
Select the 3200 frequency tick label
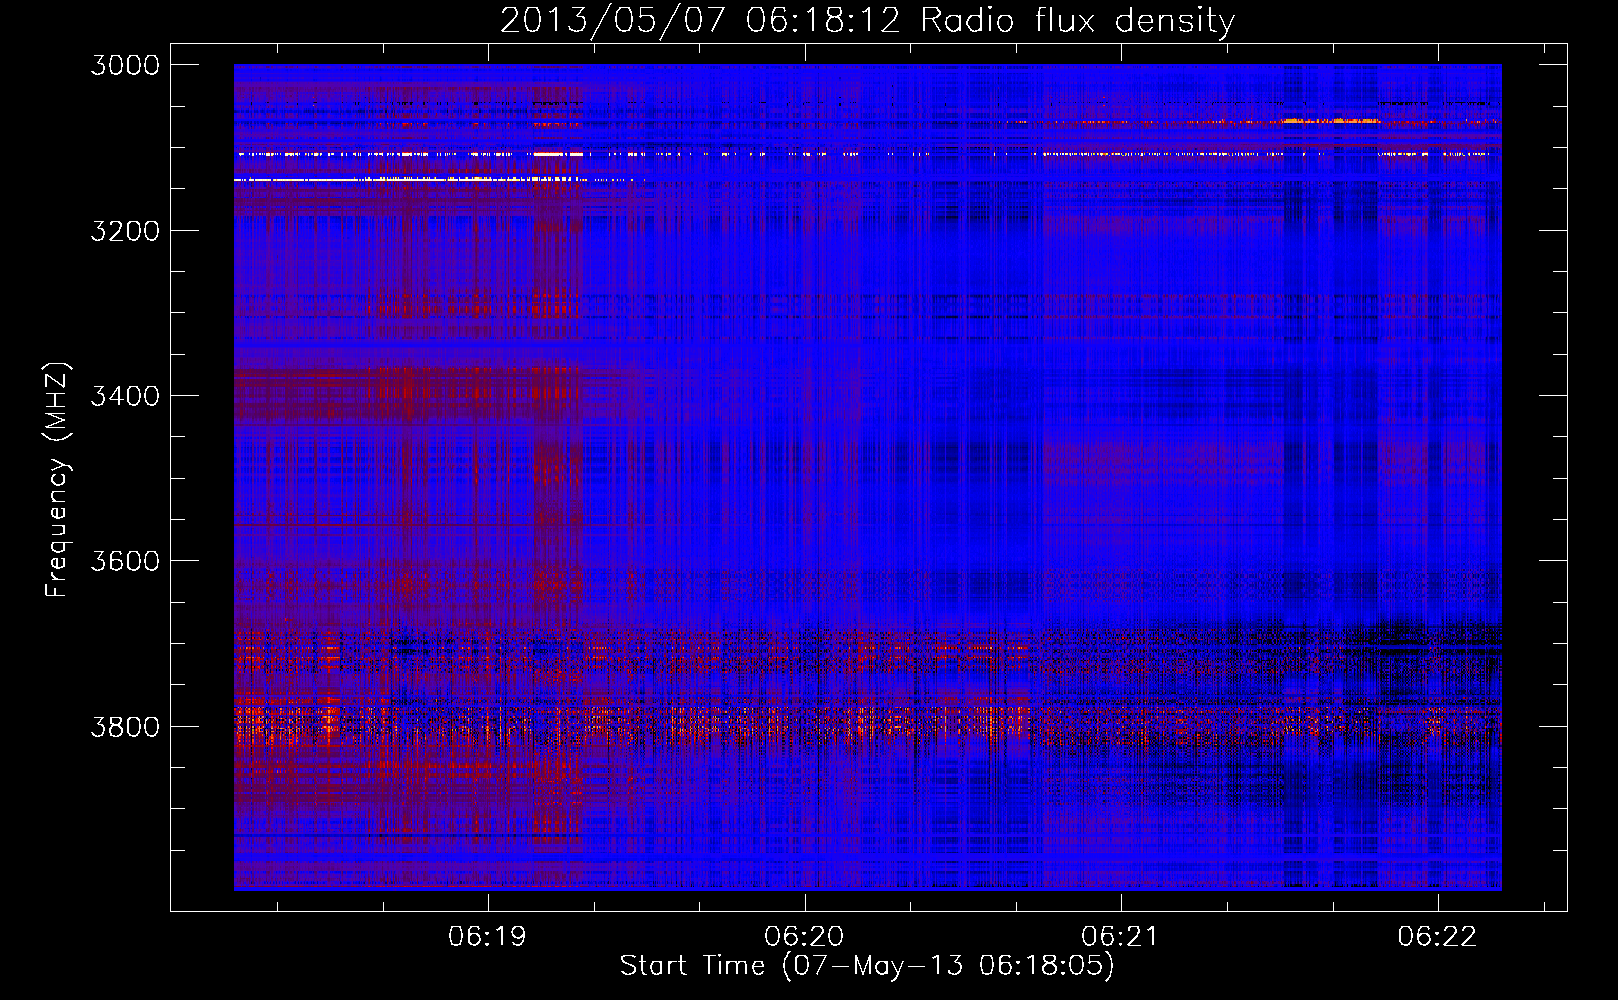pyautogui.click(x=125, y=231)
